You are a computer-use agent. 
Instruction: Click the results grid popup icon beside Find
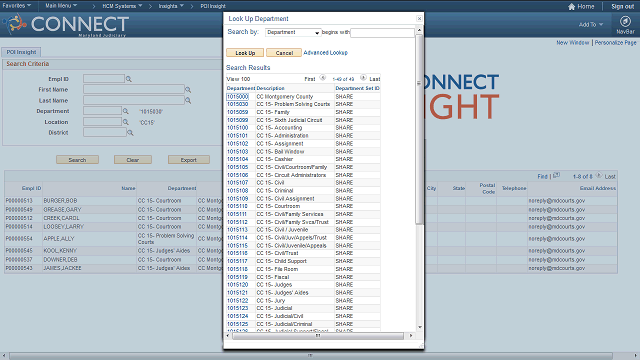[x=556, y=176]
